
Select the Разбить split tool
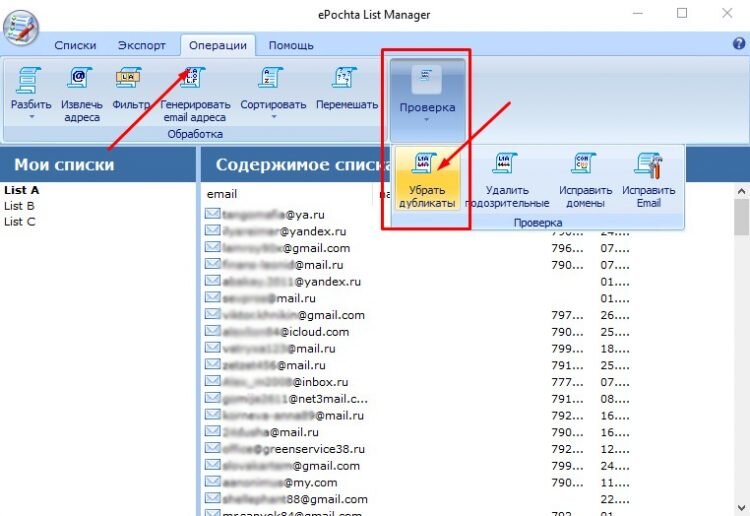31,92
